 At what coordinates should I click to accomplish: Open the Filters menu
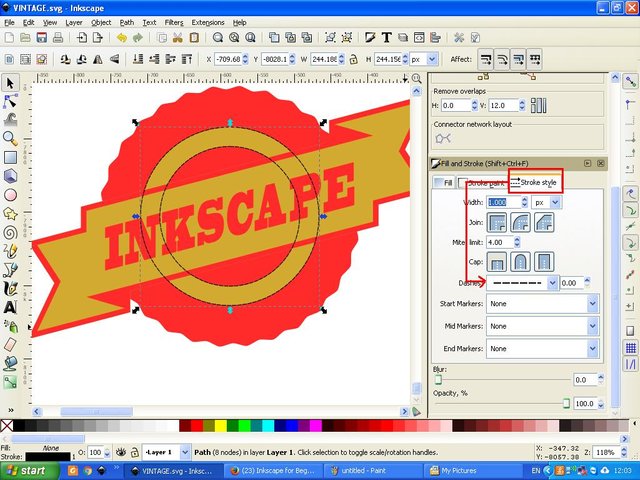coord(174,22)
